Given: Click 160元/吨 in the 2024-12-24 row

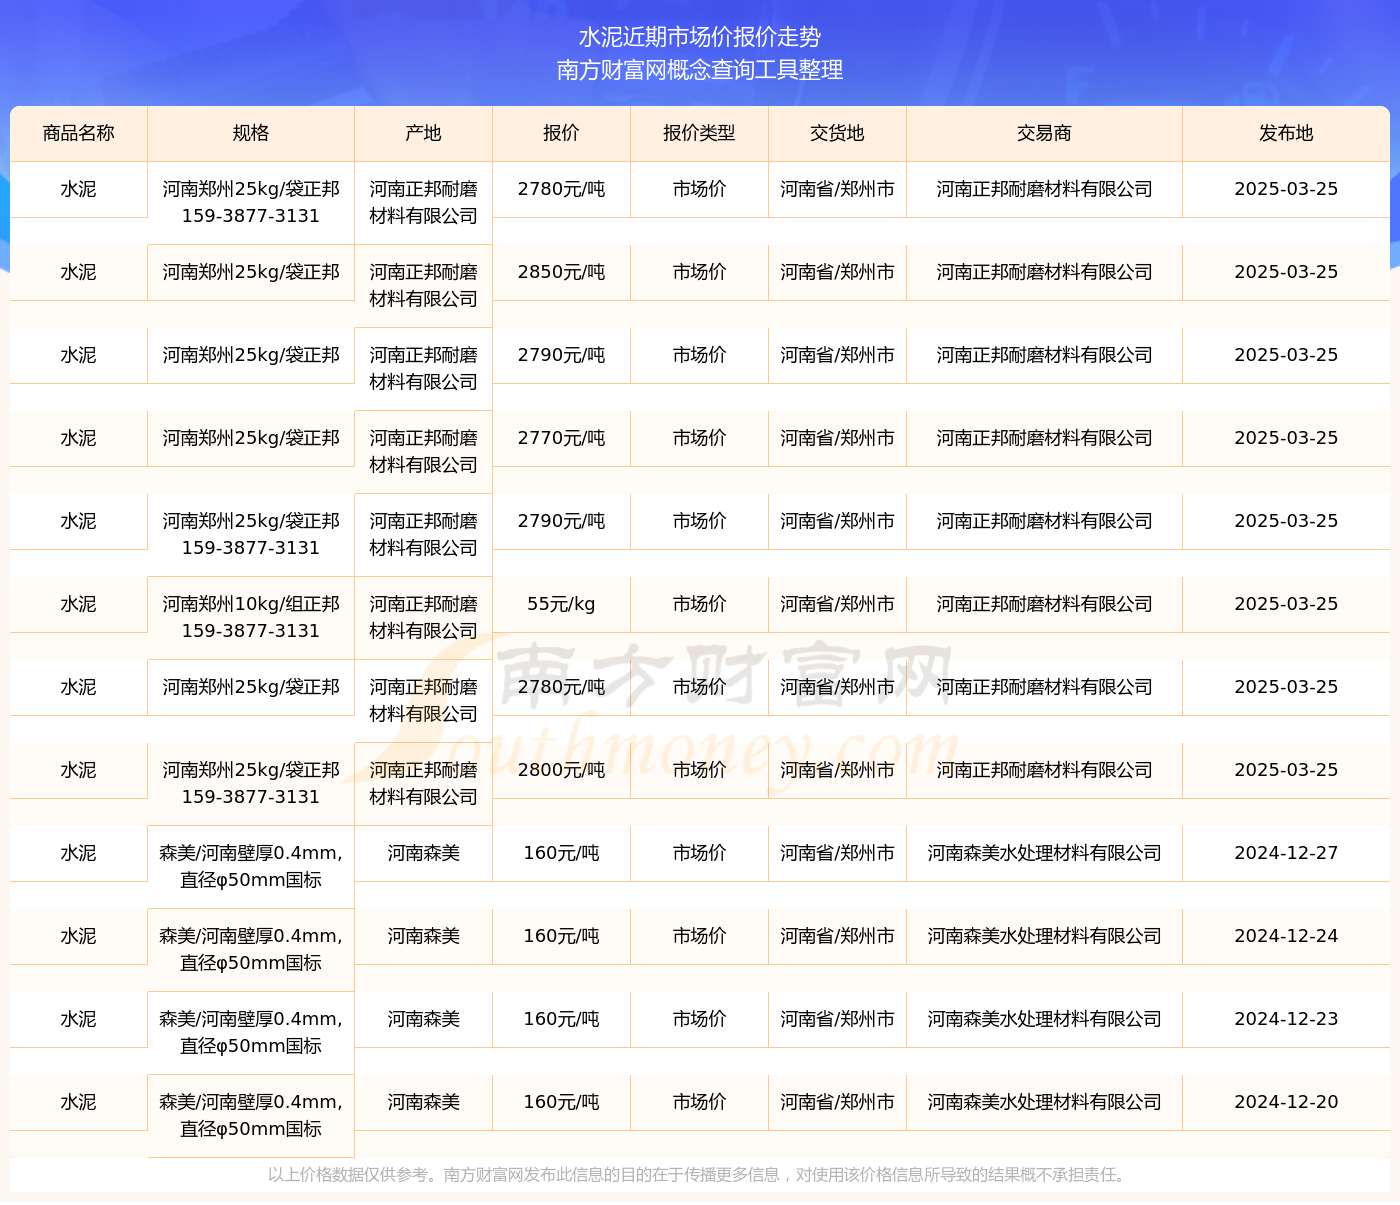Looking at the screenshot, I should pyautogui.click(x=561, y=936).
